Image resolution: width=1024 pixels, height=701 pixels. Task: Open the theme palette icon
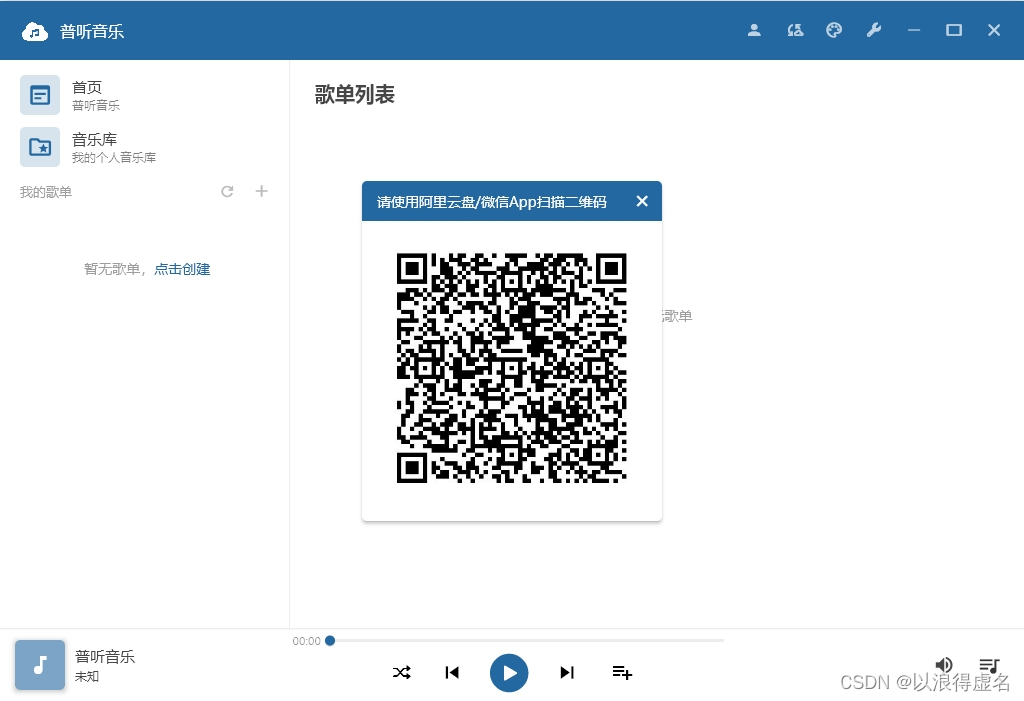[x=834, y=30]
